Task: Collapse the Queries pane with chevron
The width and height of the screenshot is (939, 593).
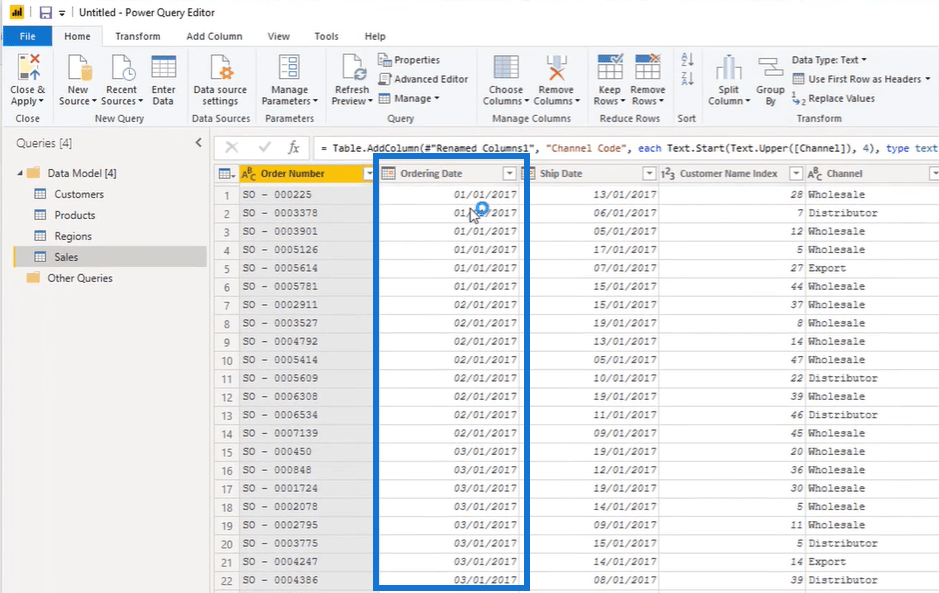Action: 198,143
